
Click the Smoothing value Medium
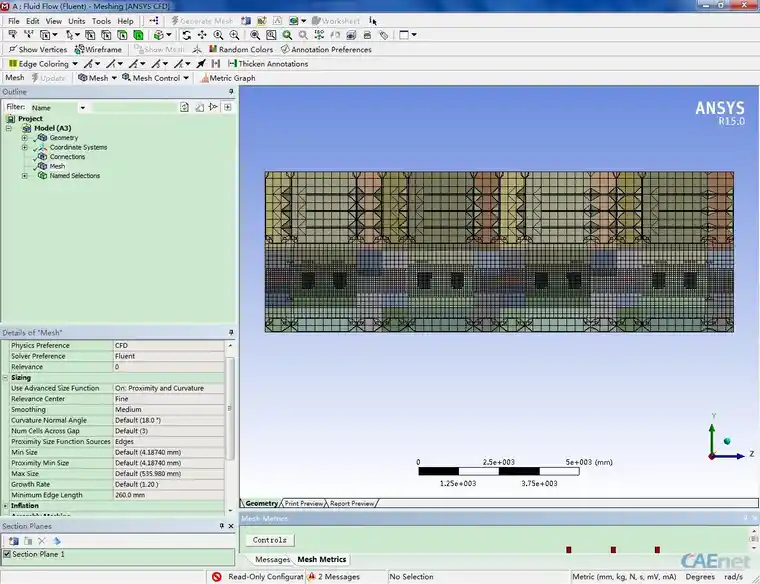[x=169, y=410]
